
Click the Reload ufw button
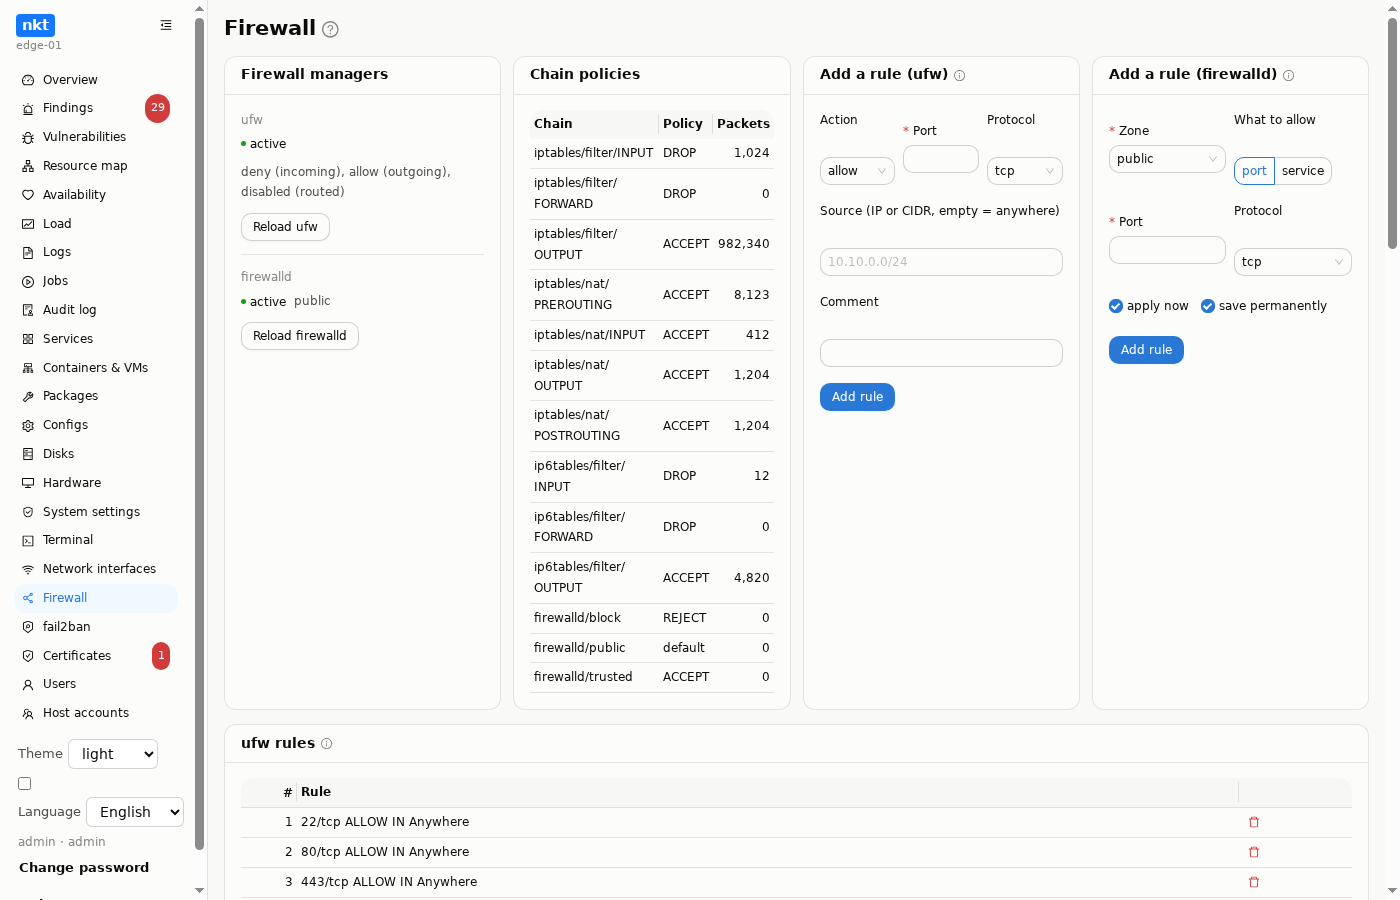click(285, 227)
